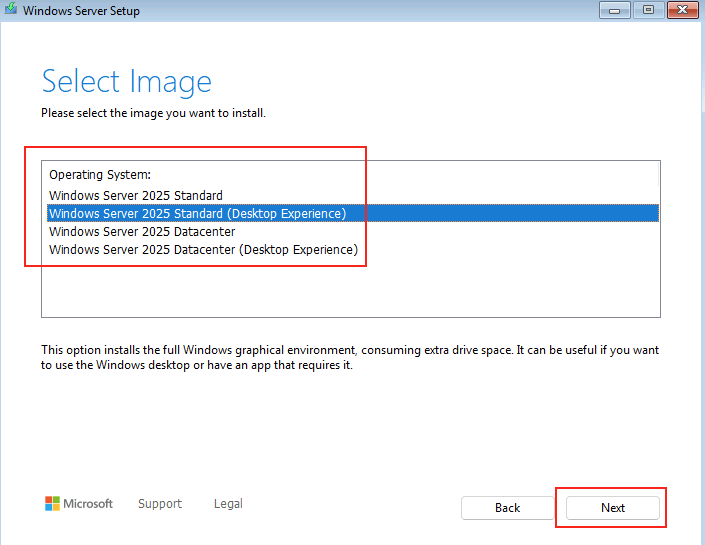
Task: Click the Windows Server Setup title icon
Action: click(11, 9)
